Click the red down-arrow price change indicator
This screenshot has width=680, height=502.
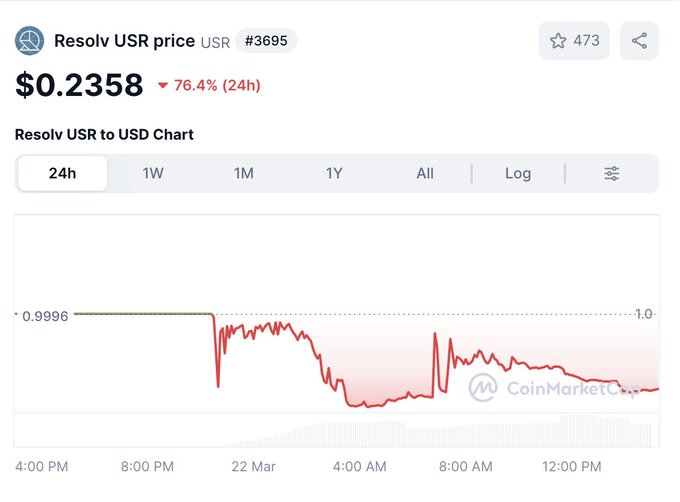click(163, 86)
